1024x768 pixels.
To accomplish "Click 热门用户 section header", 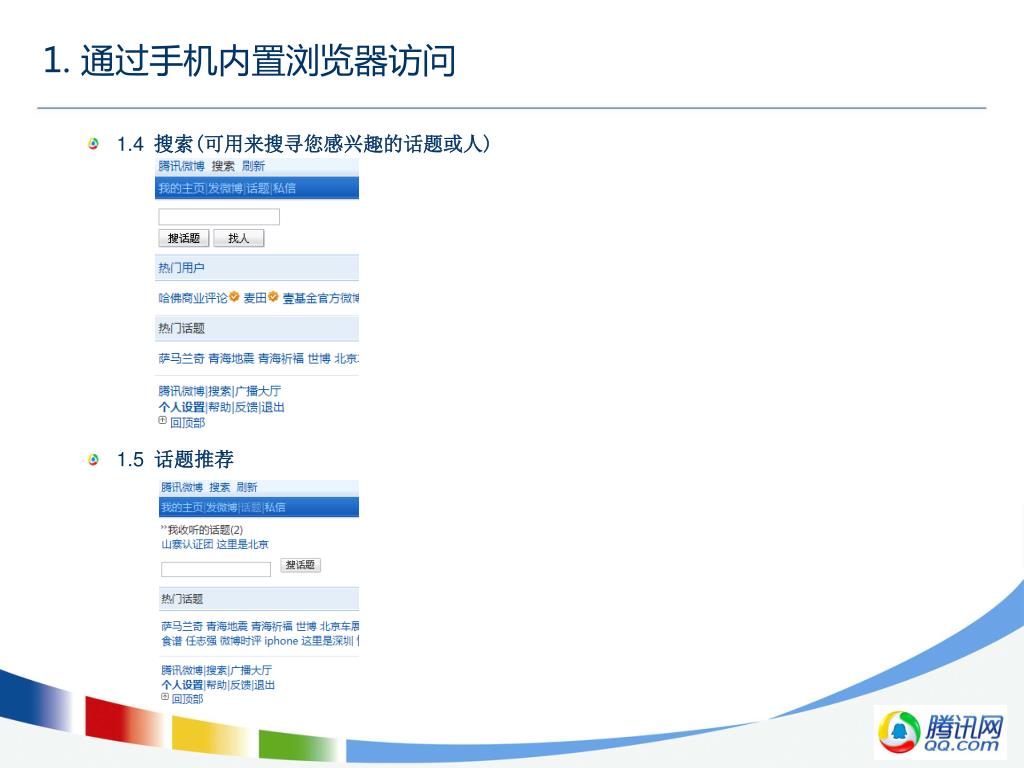I will [x=257, y=268].
